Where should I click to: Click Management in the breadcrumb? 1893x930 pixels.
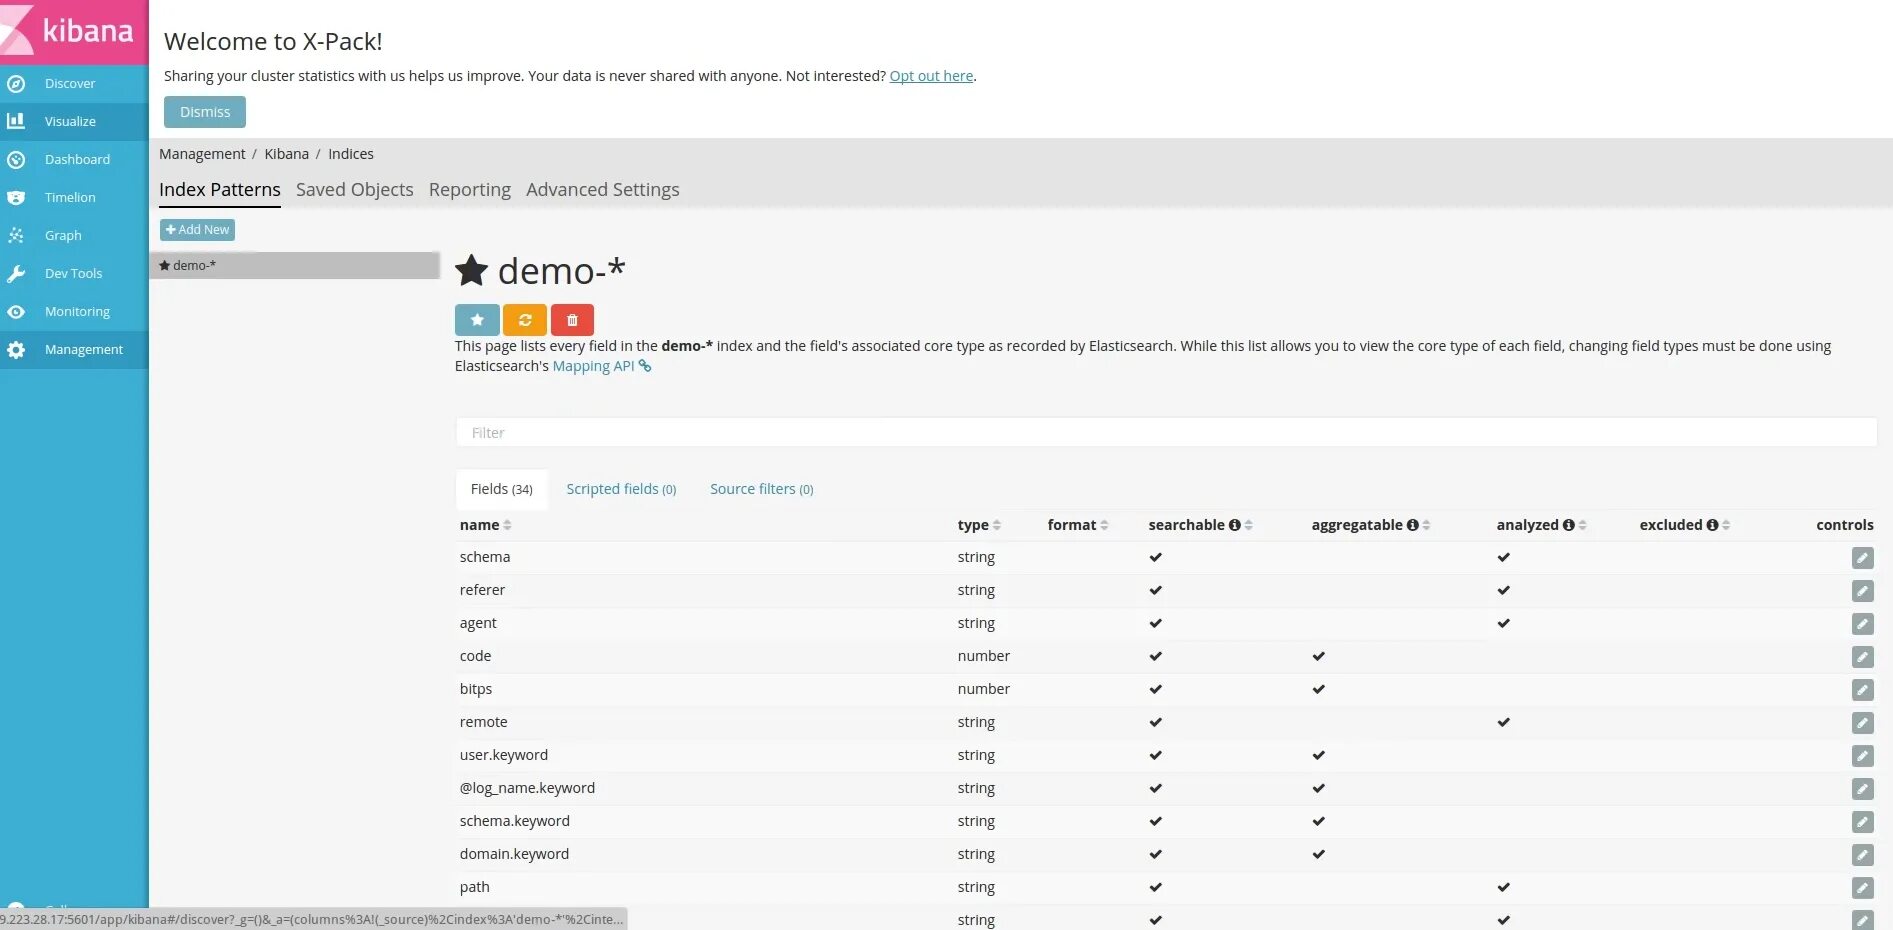pos(202,154)
